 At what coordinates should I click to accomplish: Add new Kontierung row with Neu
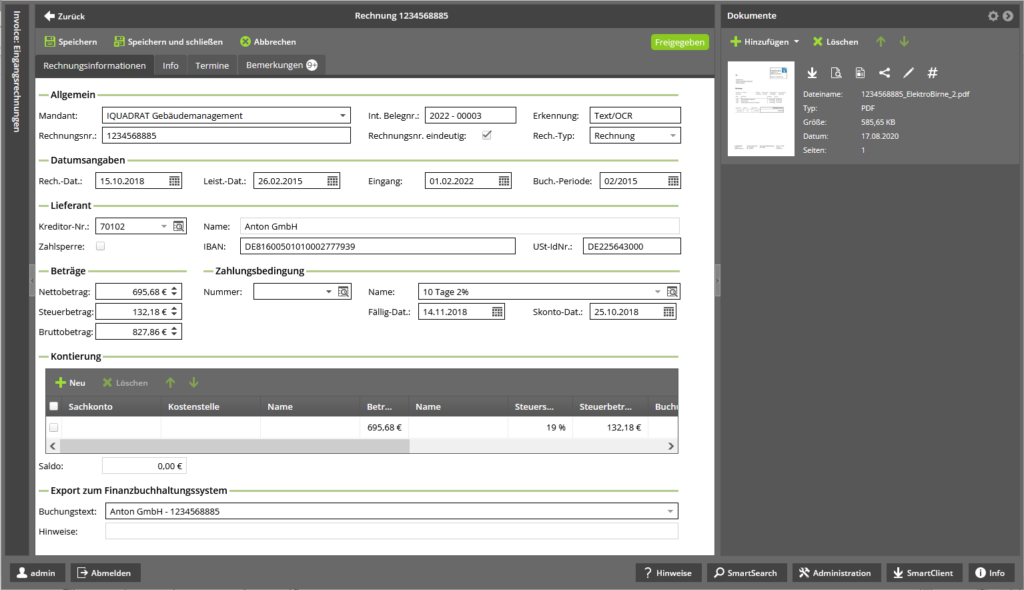(x=70, y=383)
